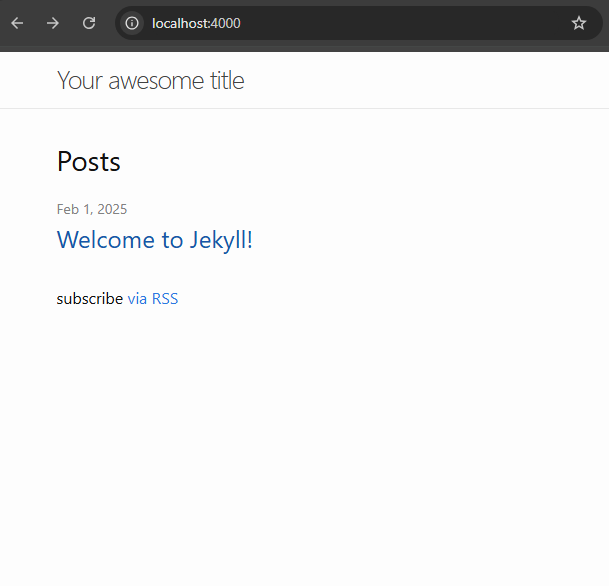This screenshot has height=586, width=609.
Task: Go back with the browser back arrow
Action: [x=17, y=23]
